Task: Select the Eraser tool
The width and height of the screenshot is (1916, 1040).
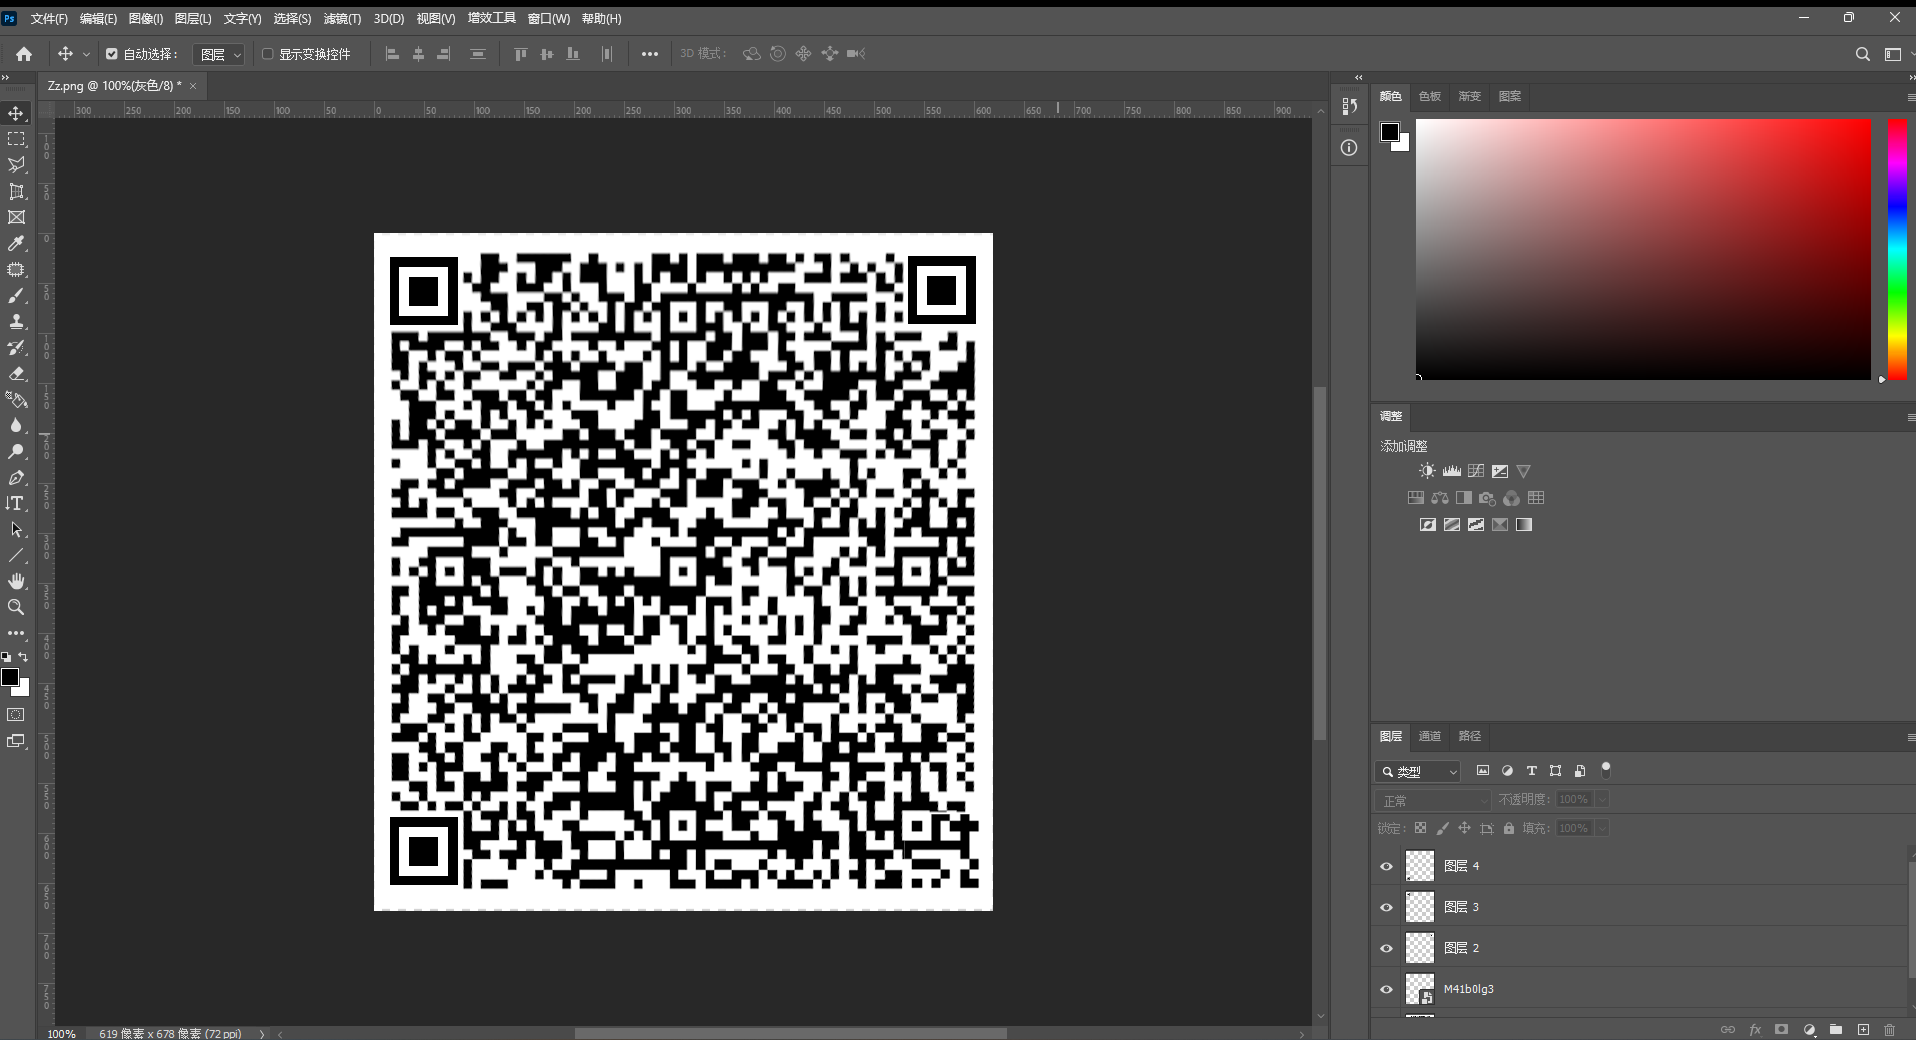Action: click(16, 373)
